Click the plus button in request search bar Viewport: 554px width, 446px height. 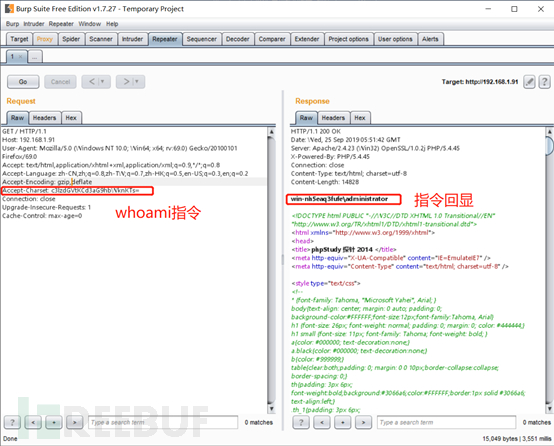(54, 422)
